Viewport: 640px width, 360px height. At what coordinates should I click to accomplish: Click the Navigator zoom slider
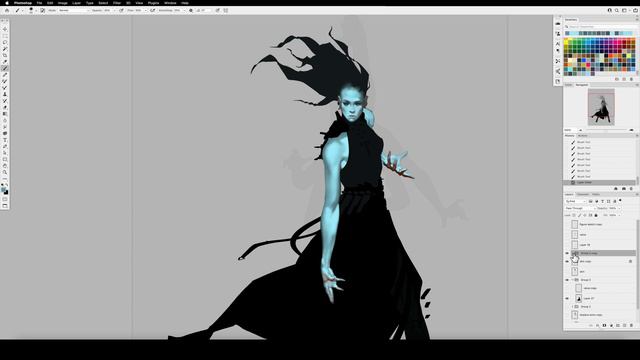(606, 130)
